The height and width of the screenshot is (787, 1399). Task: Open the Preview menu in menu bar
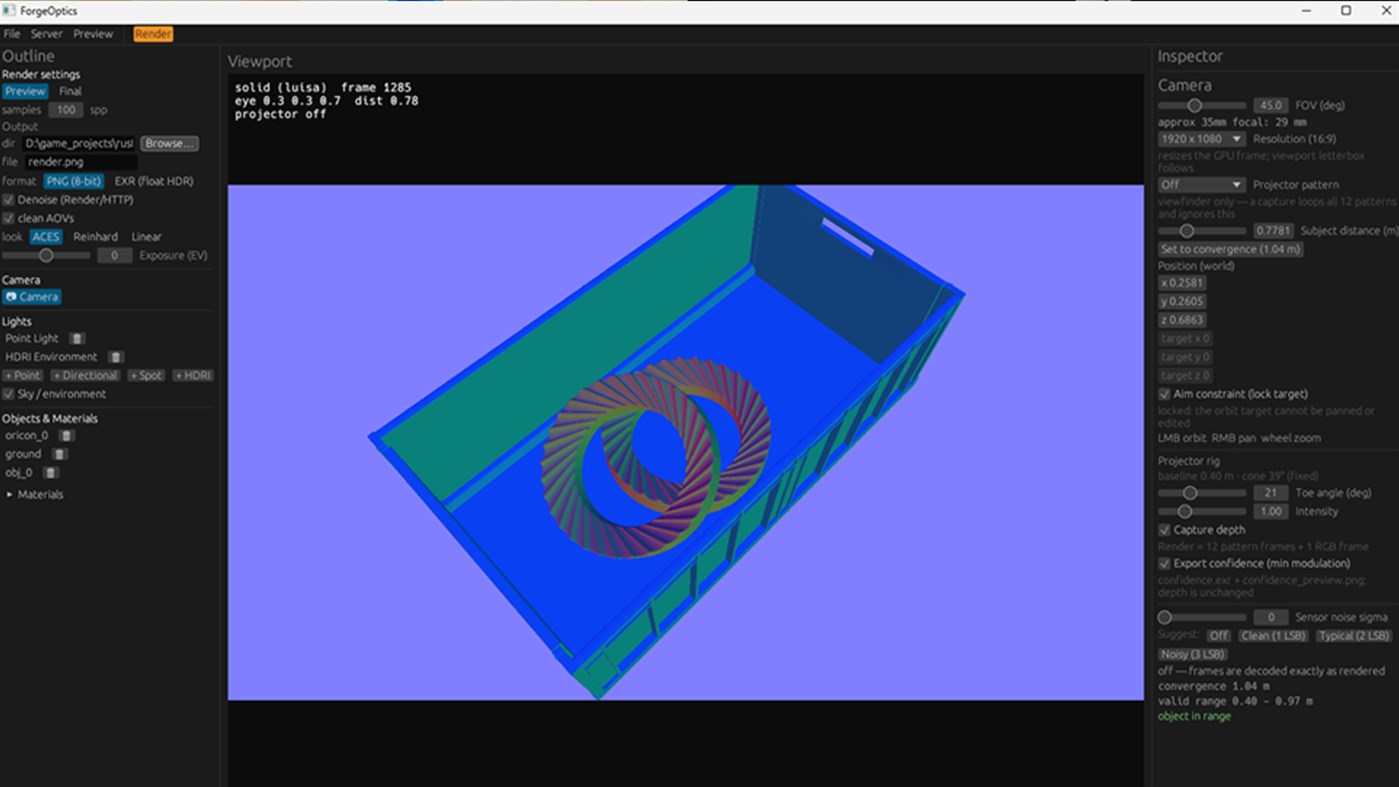pos(93,34)
